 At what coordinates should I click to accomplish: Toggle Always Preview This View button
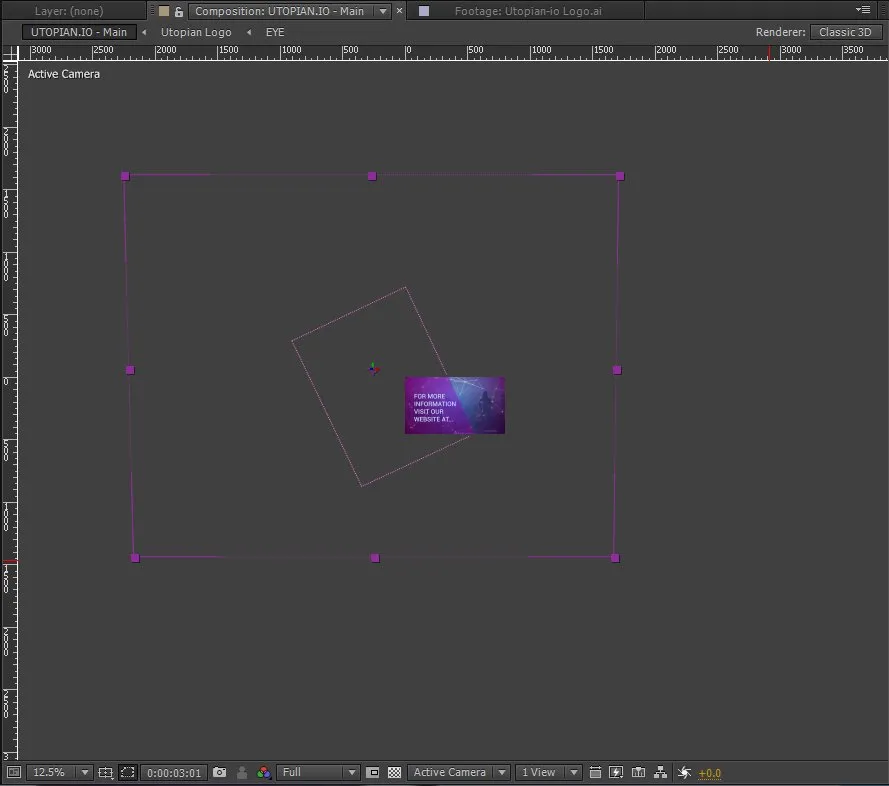[x=14, y=772]
